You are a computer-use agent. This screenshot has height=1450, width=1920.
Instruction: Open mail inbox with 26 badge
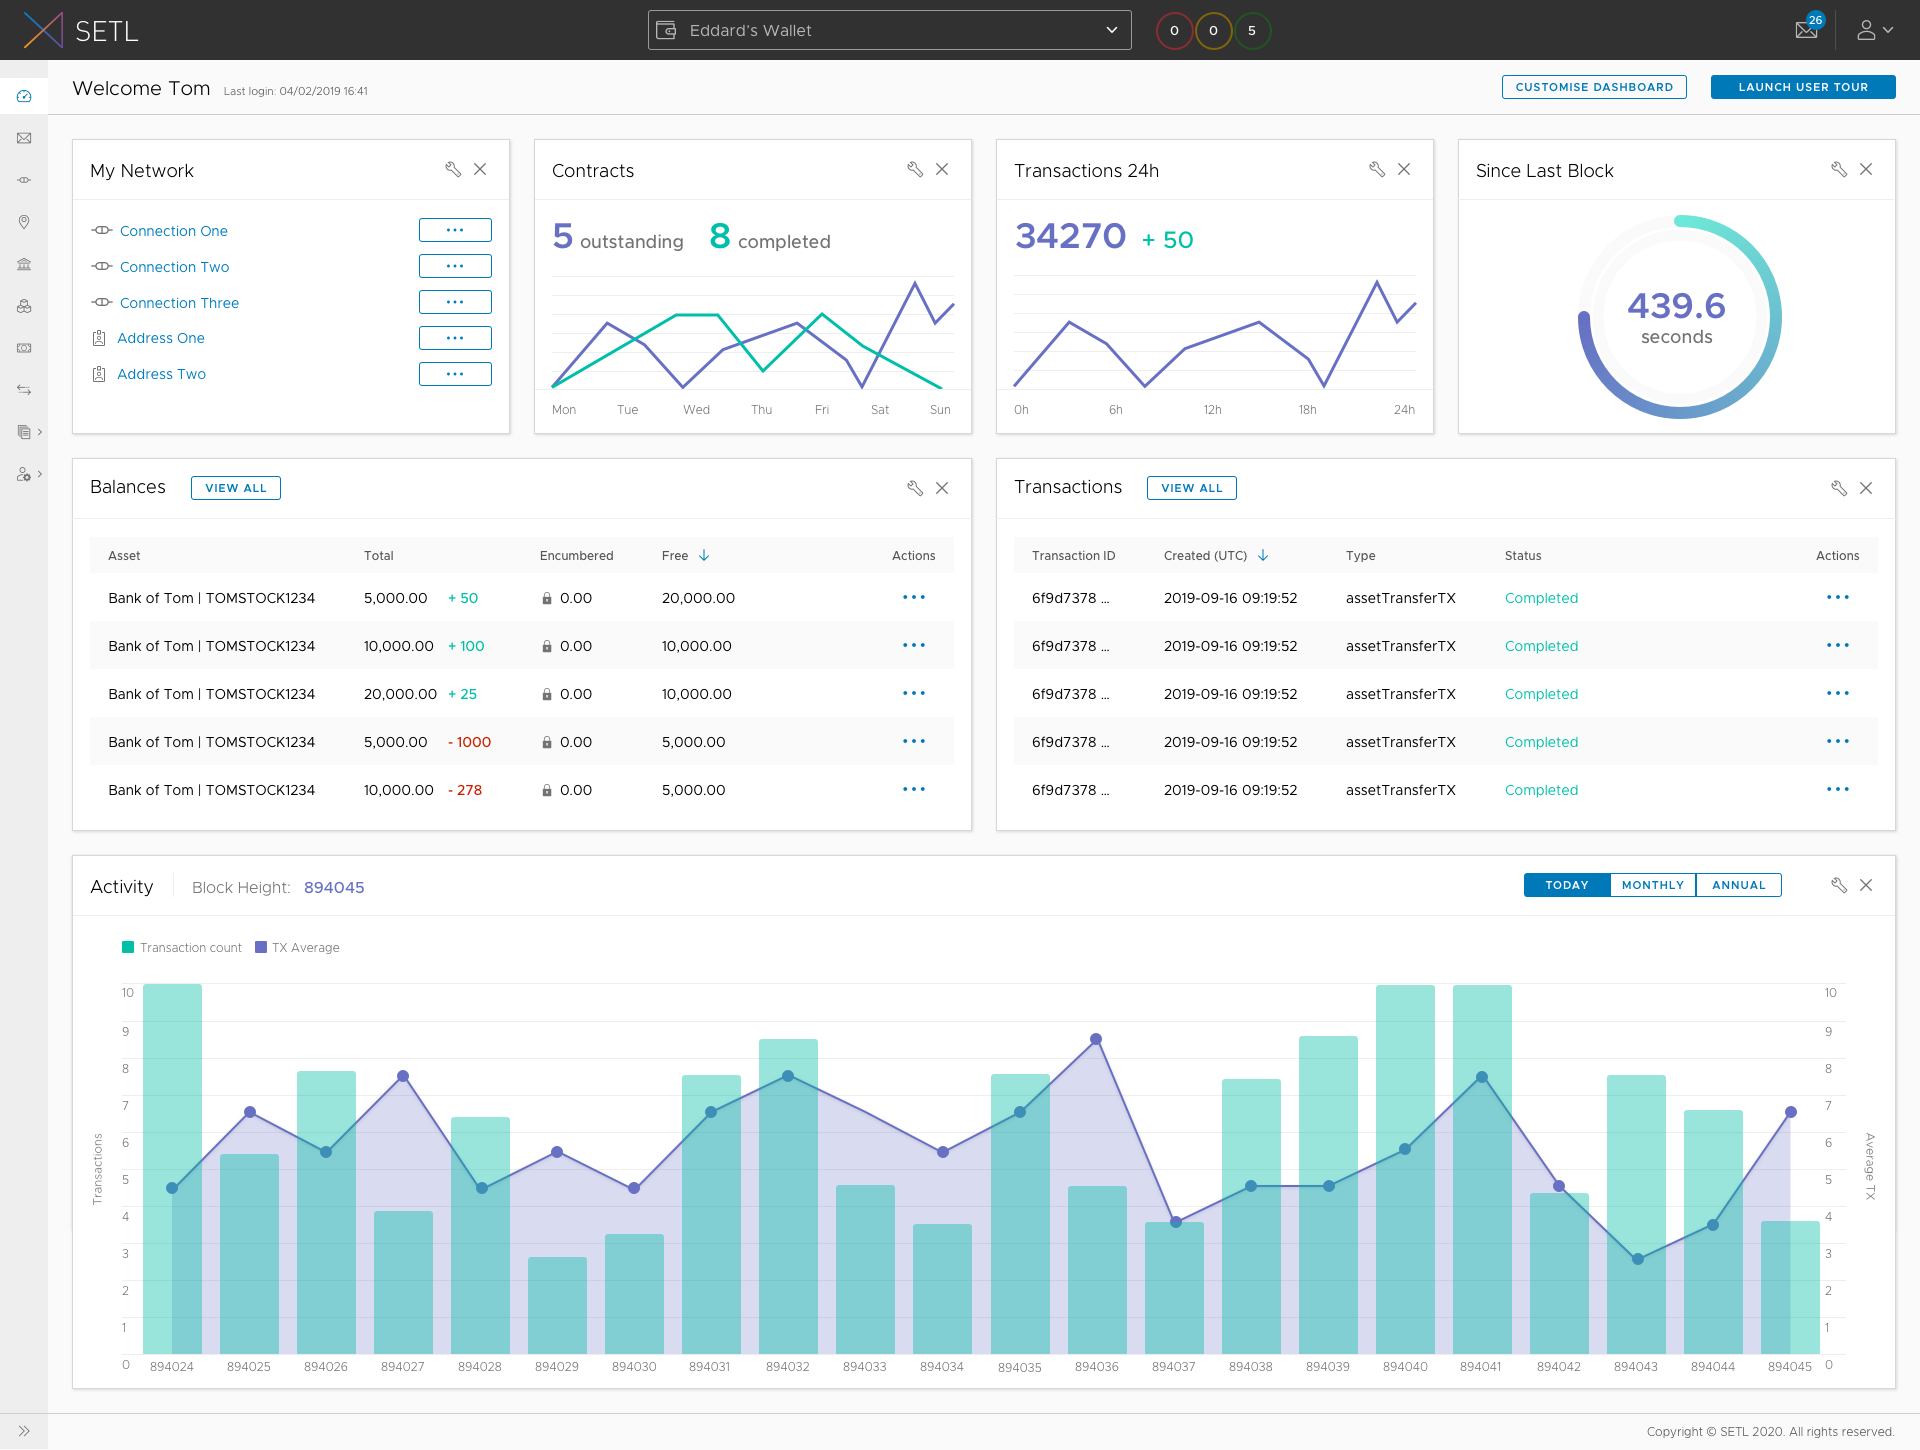[1808, 28]
